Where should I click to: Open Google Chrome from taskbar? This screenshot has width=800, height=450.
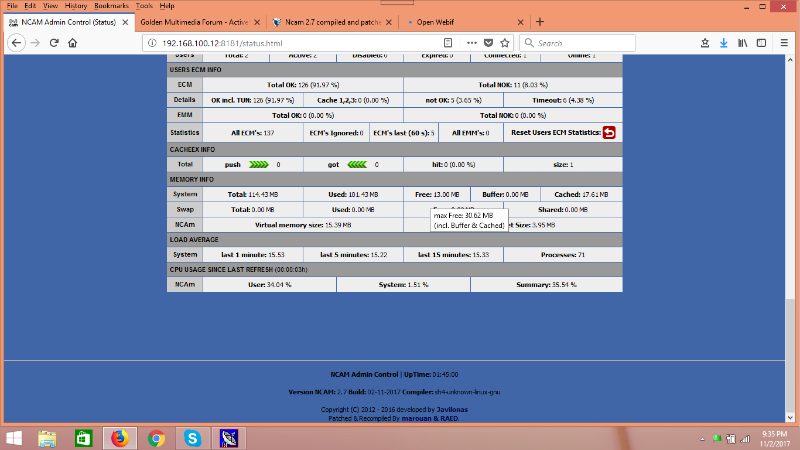point(156,438)
